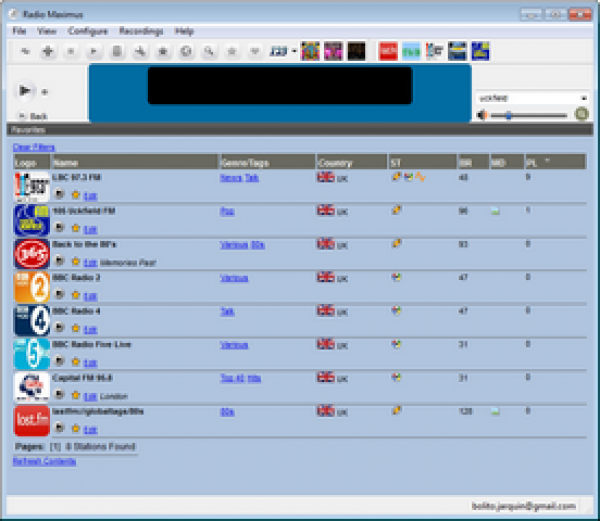Image resolution: width=600 pixels, height=521 pixels.
Task: Open the Recordings menu
Action: point(141,31)
